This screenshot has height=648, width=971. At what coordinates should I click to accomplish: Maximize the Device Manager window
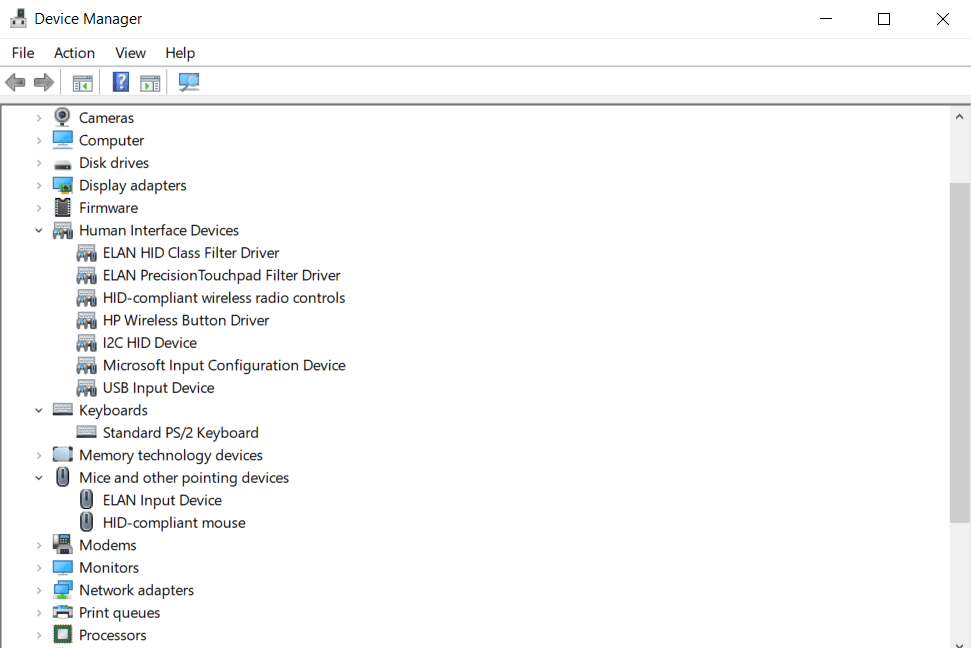point(884,19)
